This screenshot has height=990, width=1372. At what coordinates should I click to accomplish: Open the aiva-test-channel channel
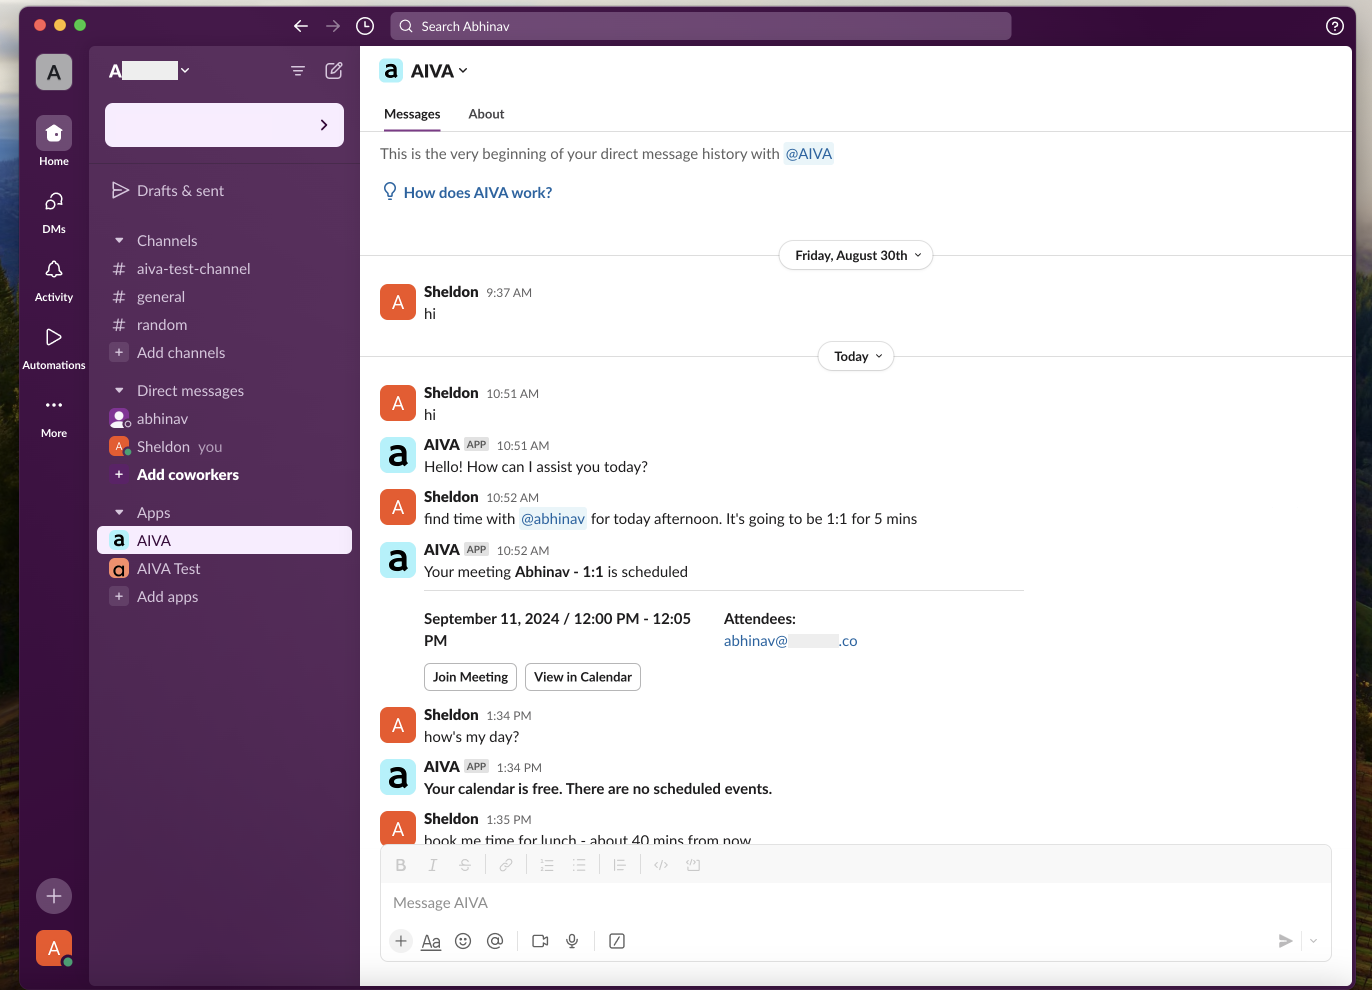(224, 269)
